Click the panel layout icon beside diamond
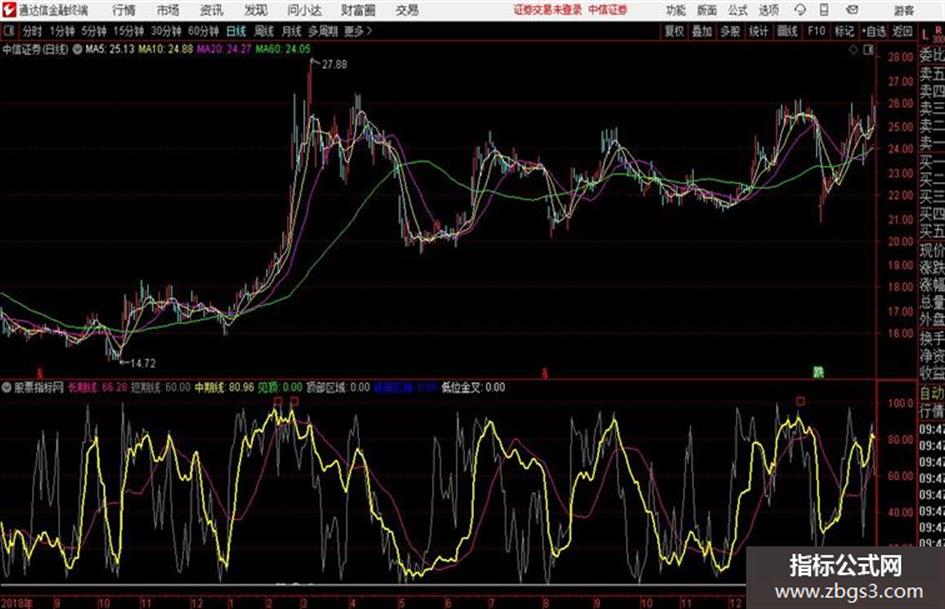945x609 pixels. [868, 50]
